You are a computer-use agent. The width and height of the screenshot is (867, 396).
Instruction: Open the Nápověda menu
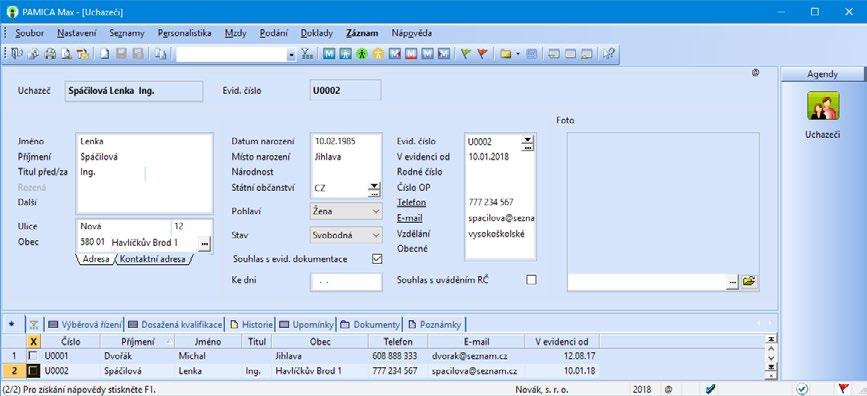tap(412, 33)
